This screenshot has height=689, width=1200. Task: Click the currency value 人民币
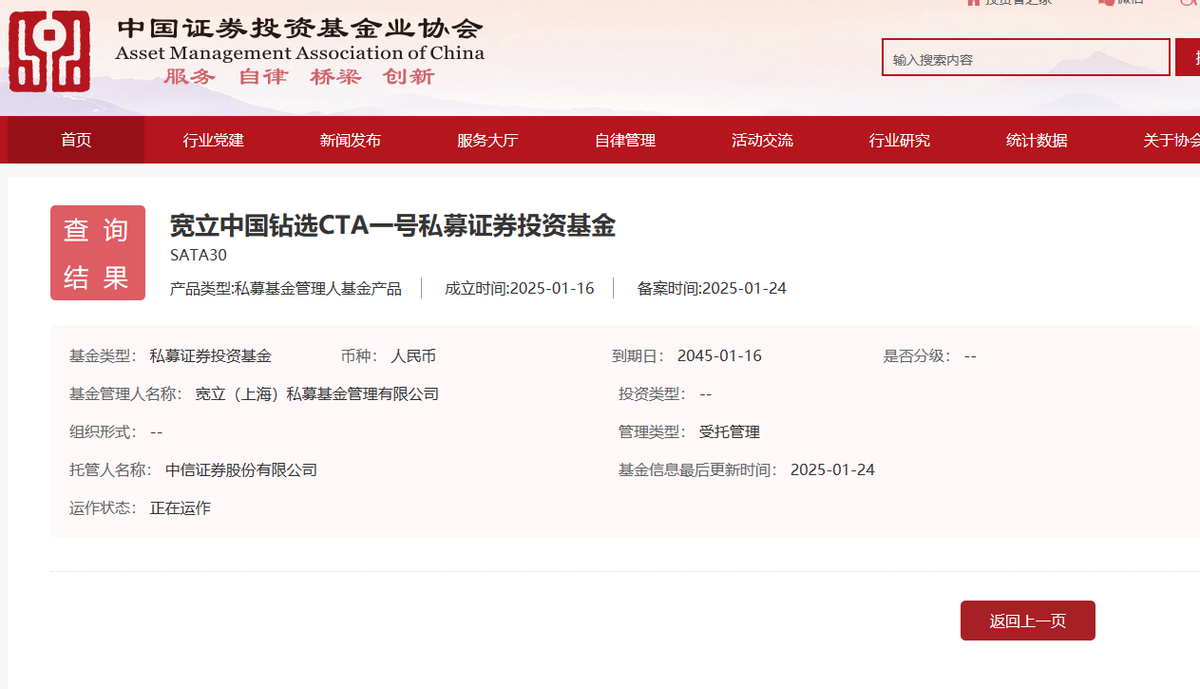(413, 356)
